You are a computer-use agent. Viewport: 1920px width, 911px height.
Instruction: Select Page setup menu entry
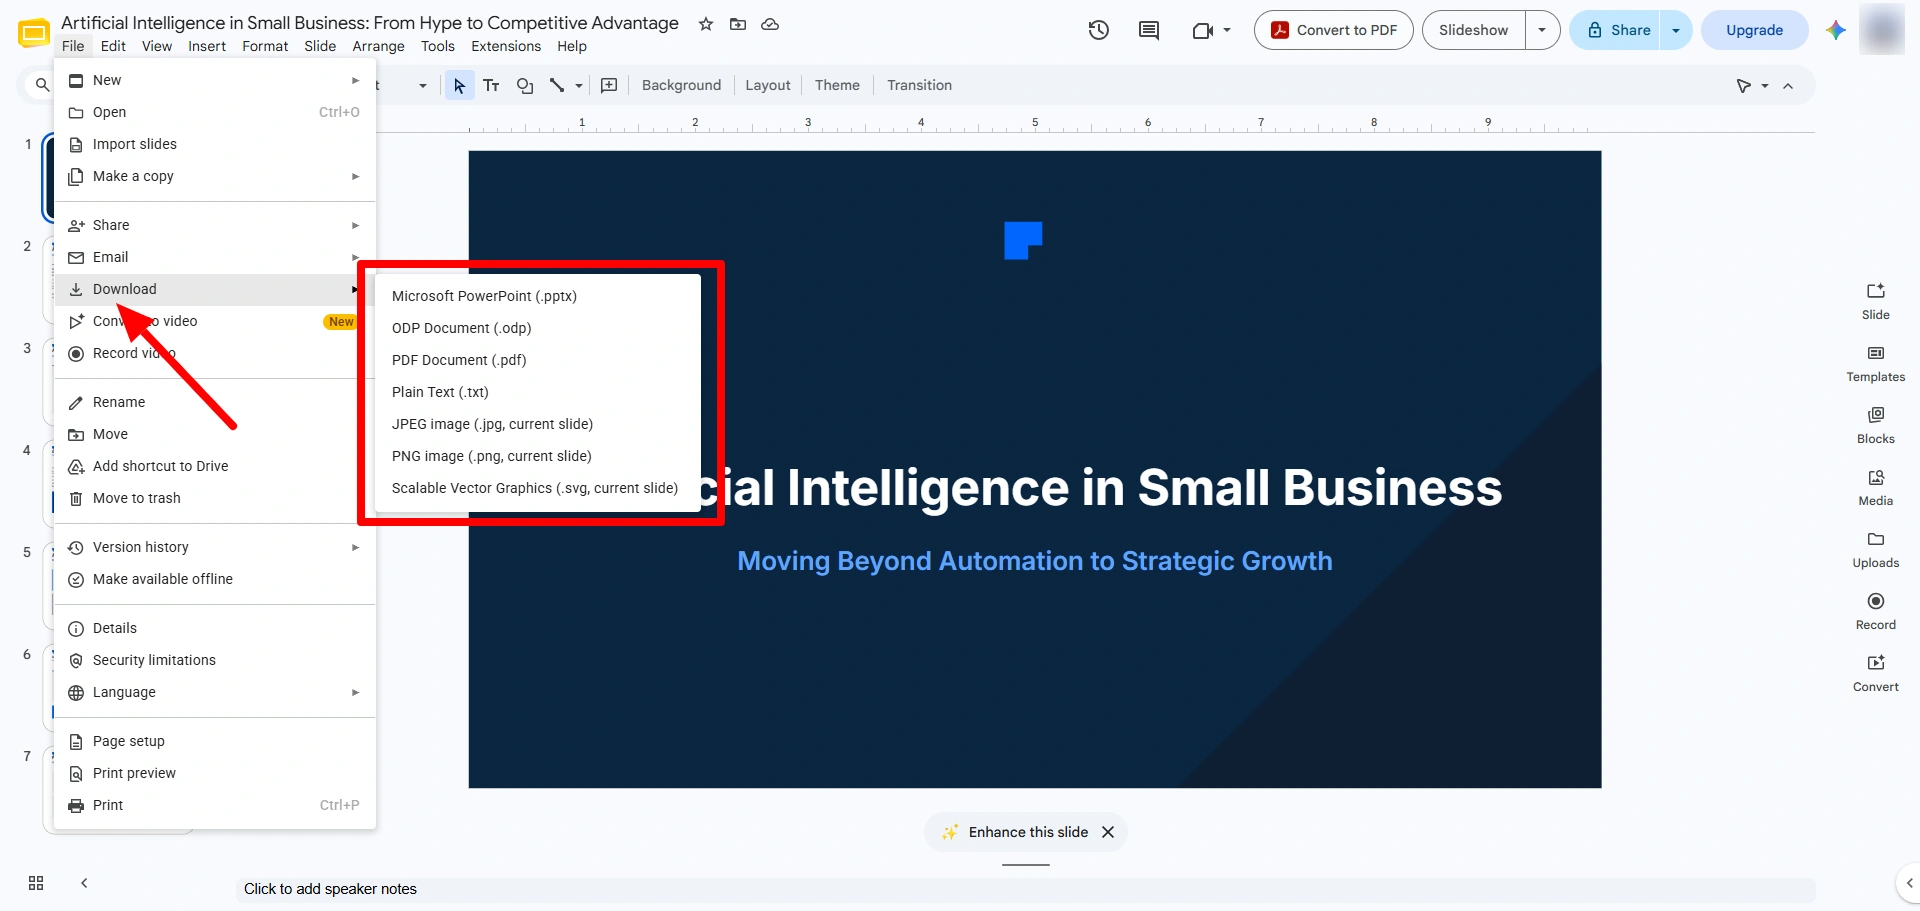215,741
